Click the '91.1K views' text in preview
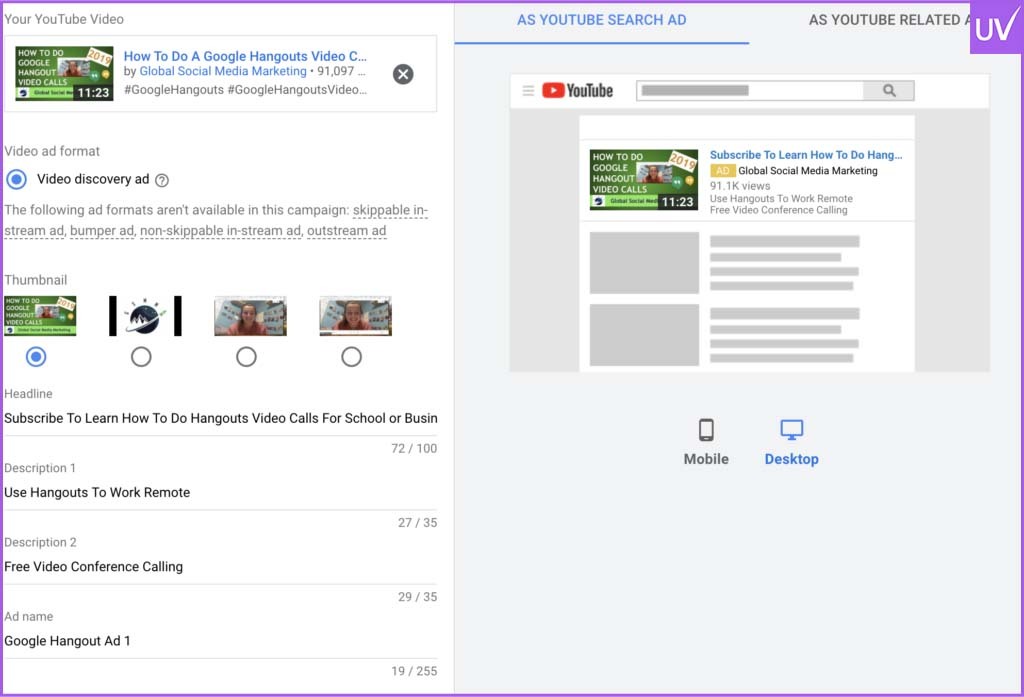 click(740, 186)
